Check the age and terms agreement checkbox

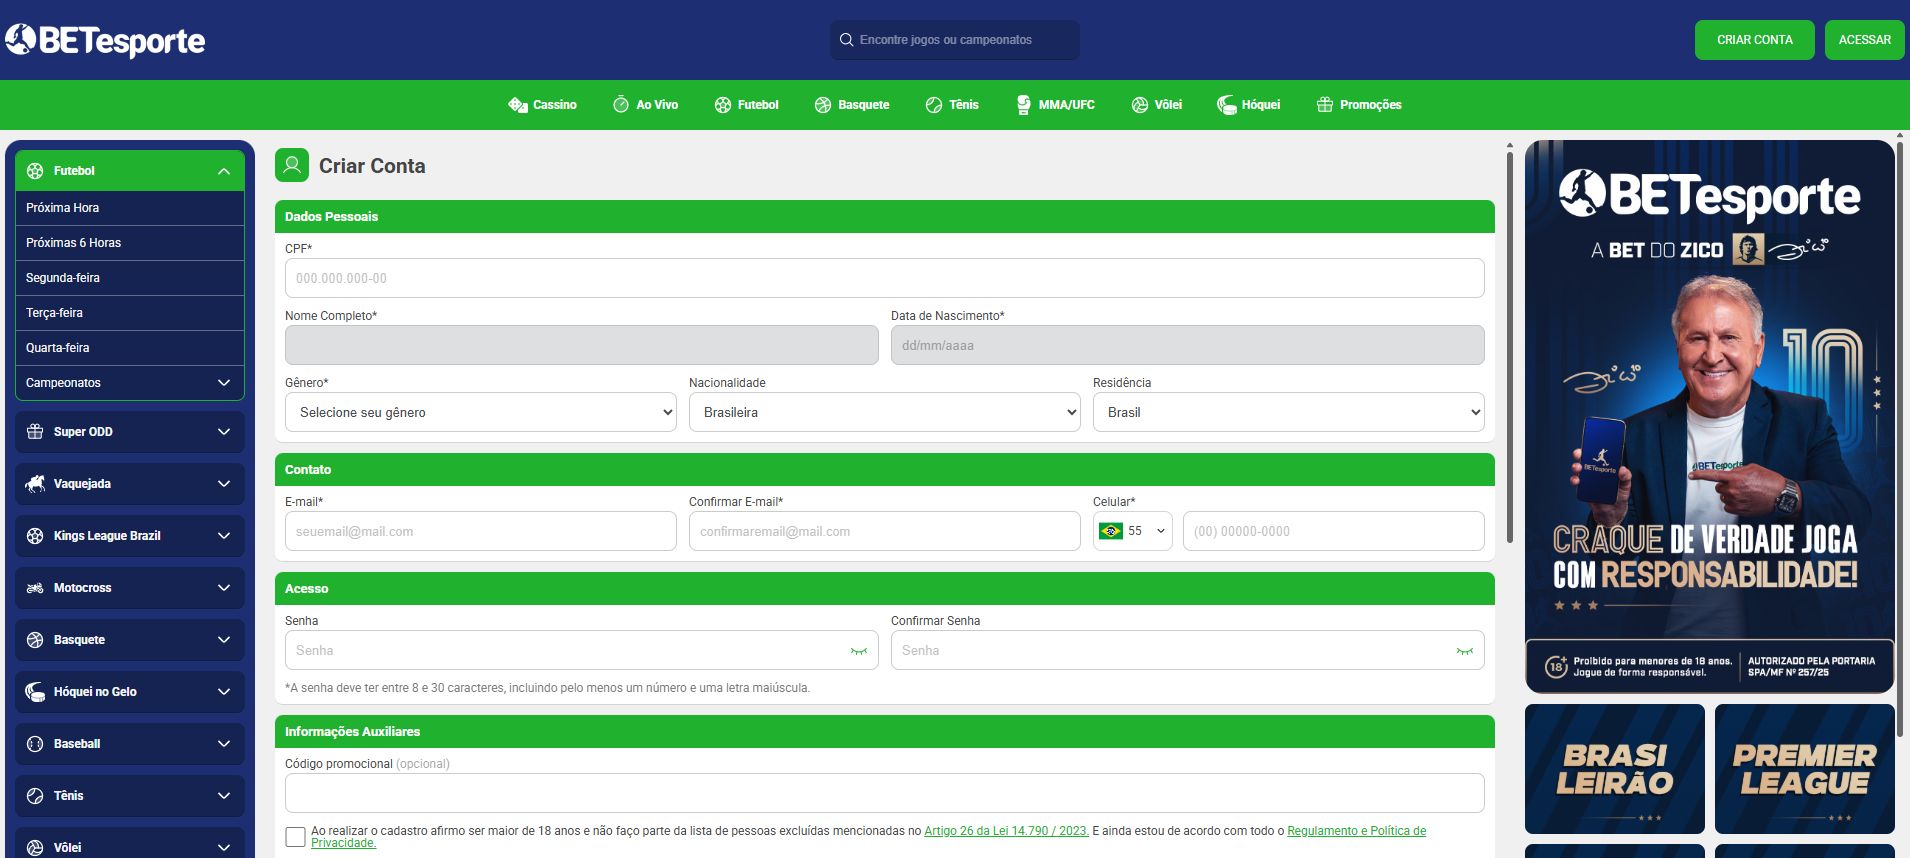pyautogui.click(x=296, y=837)
